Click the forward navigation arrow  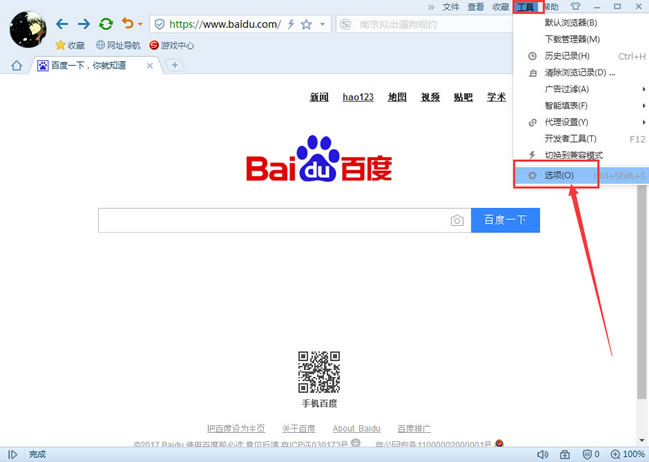pos(83,23)
